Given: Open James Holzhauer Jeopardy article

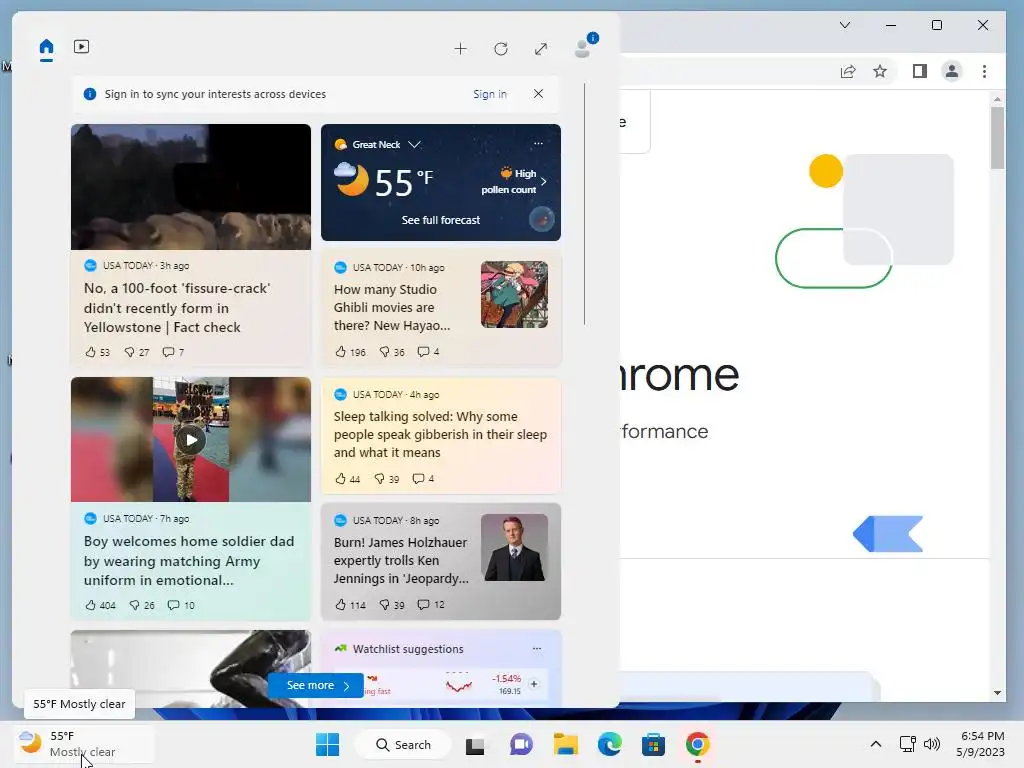Looking at the screenshot, I should click(x=401, y=560).
